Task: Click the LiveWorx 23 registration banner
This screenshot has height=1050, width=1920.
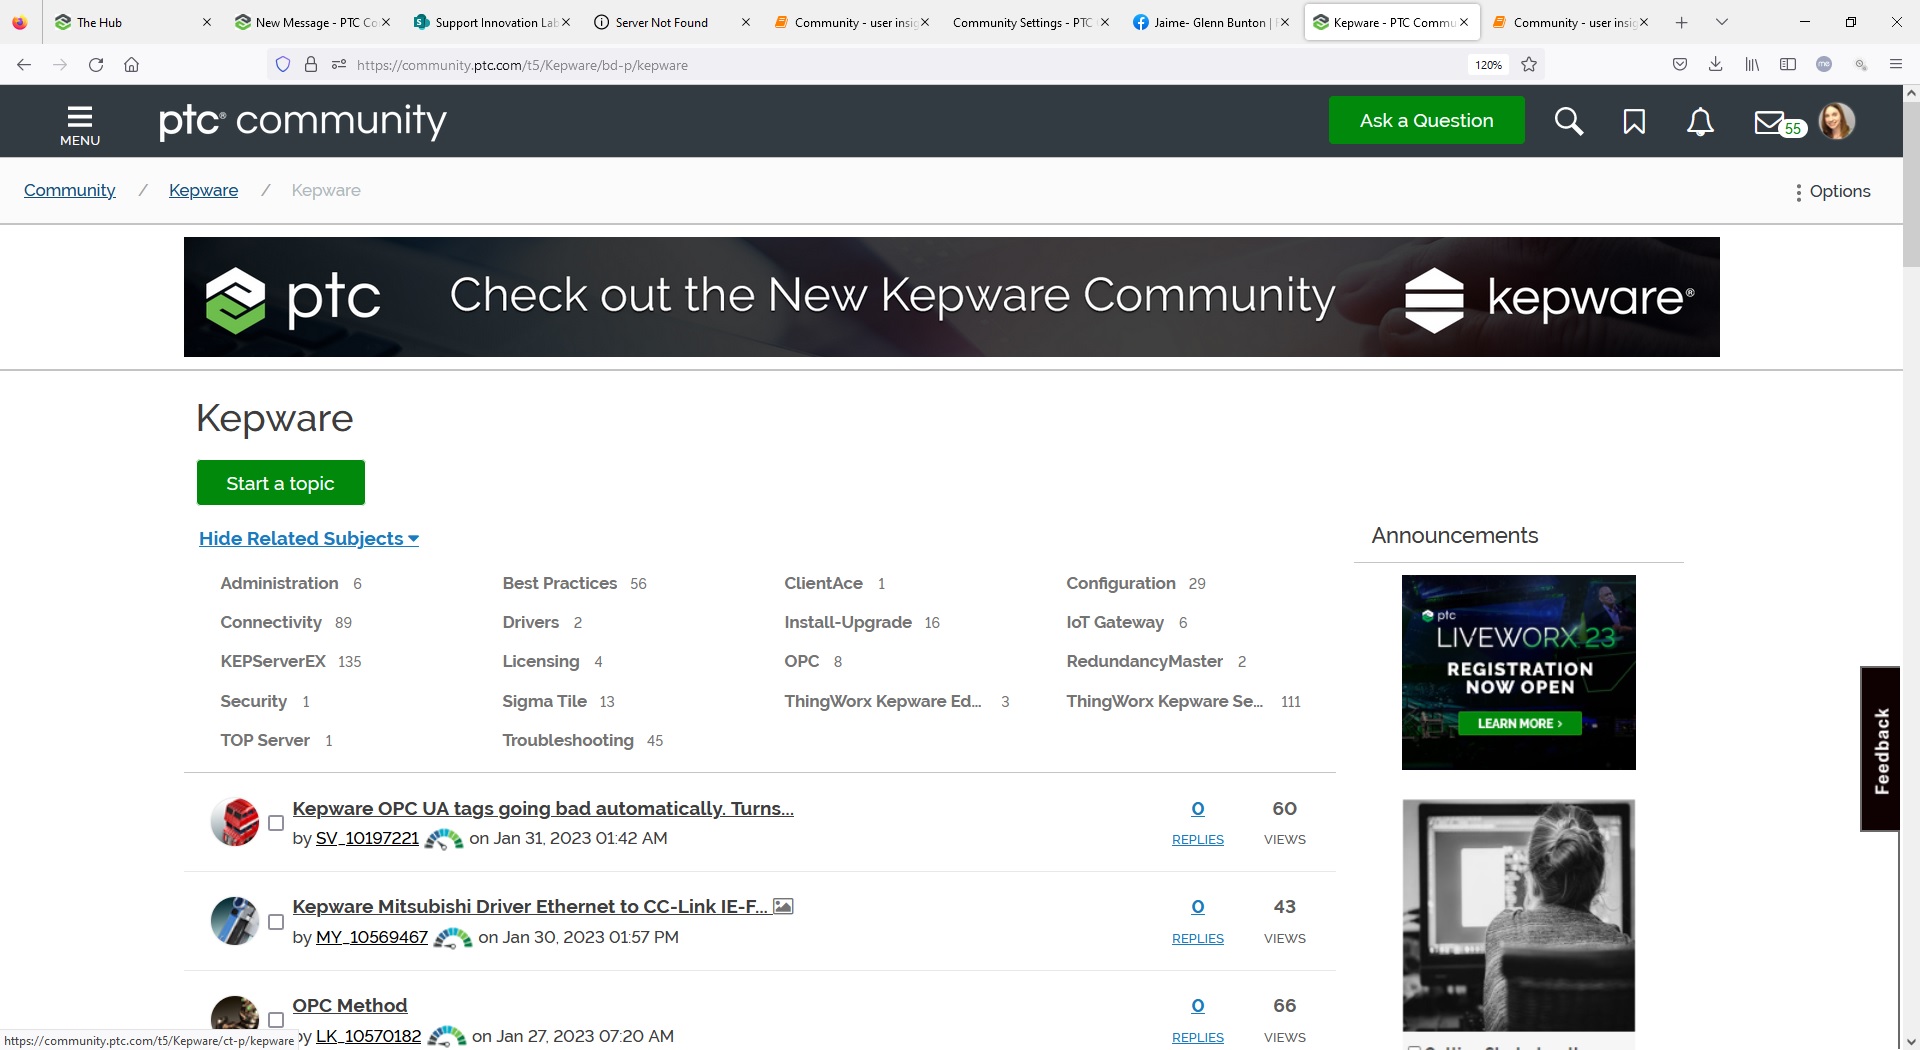Action: [1518, 671]
